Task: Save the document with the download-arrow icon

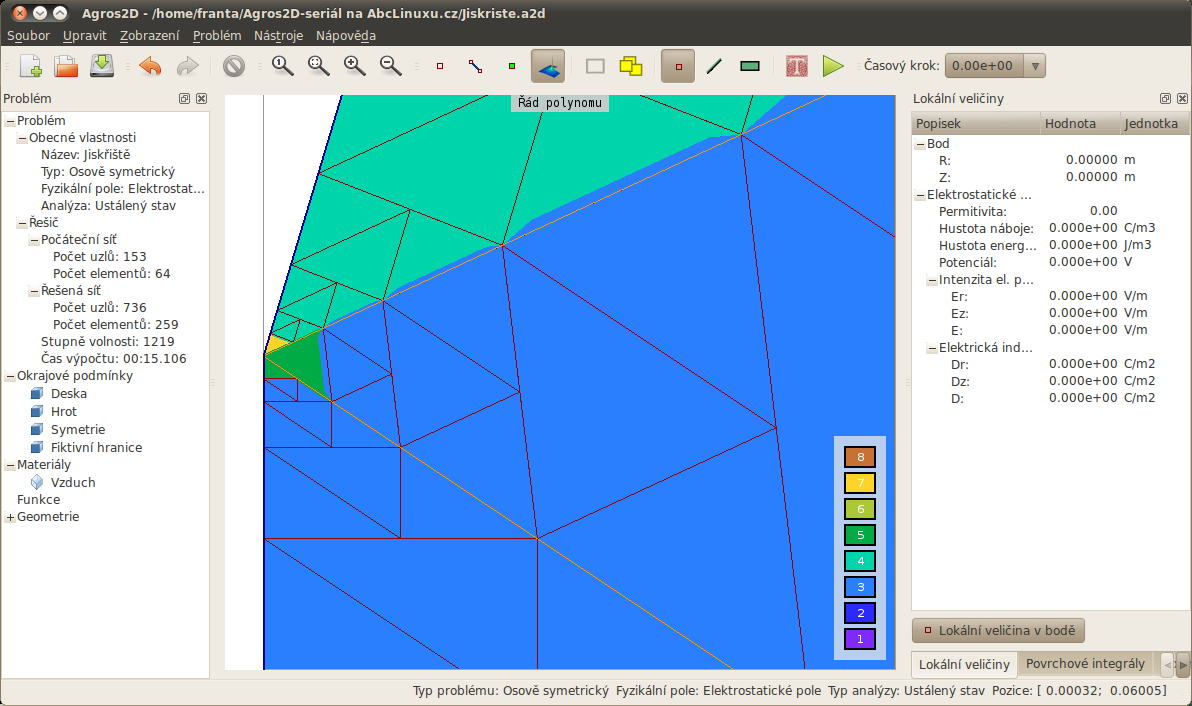Action: [x=102, y=66]
